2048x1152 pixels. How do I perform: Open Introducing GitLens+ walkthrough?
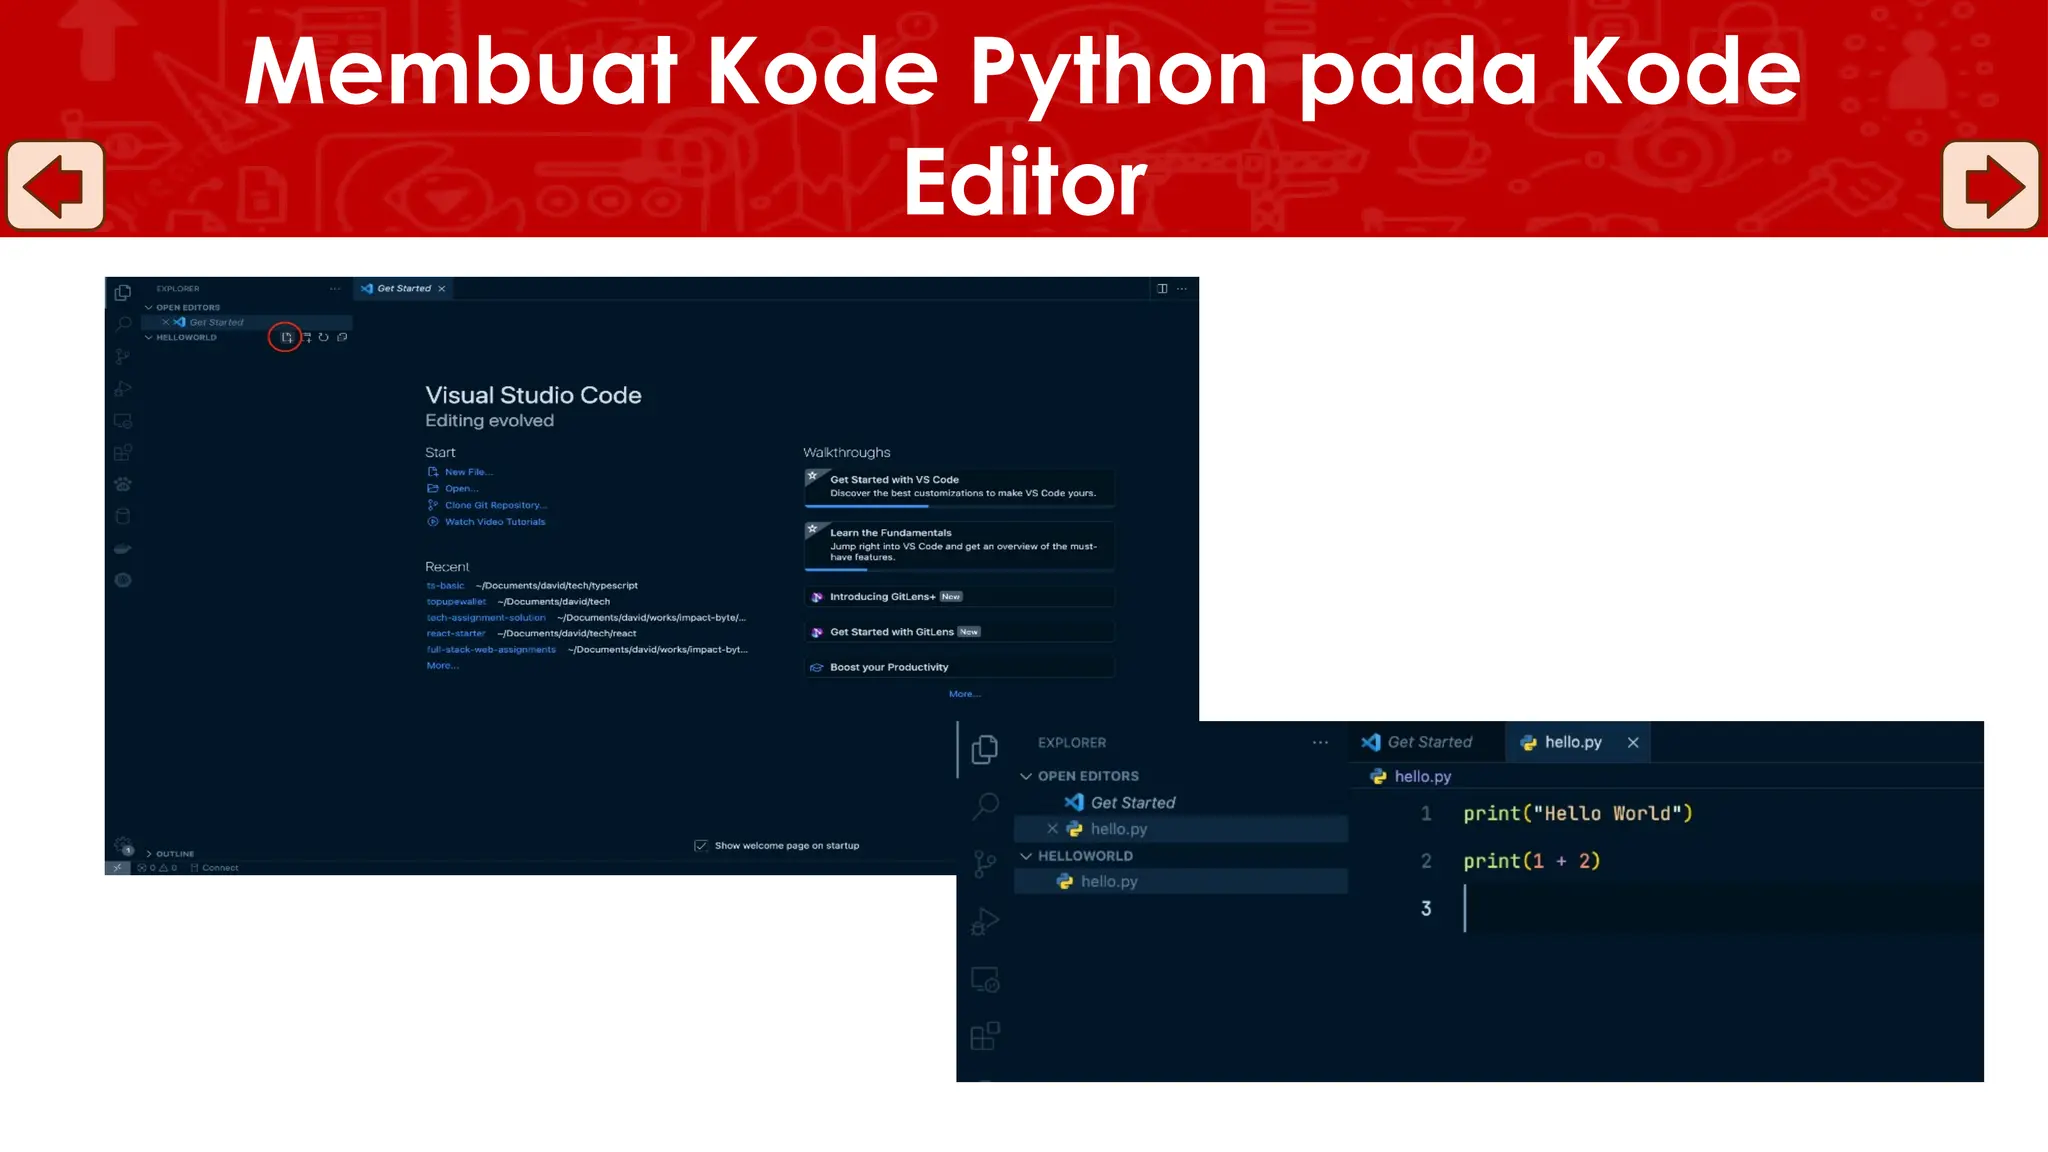click(959, 596)
